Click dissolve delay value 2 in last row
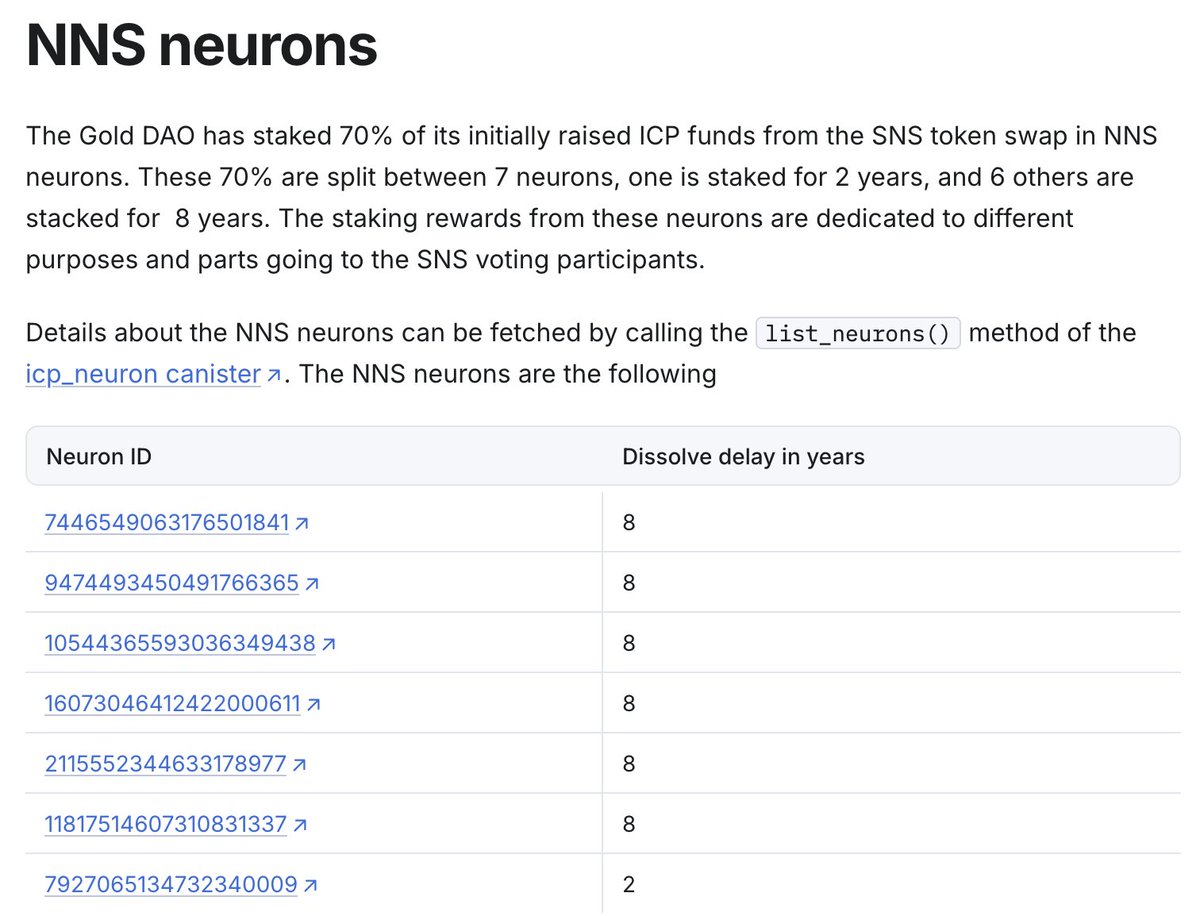1200x916 pixels. click(628, 885)
